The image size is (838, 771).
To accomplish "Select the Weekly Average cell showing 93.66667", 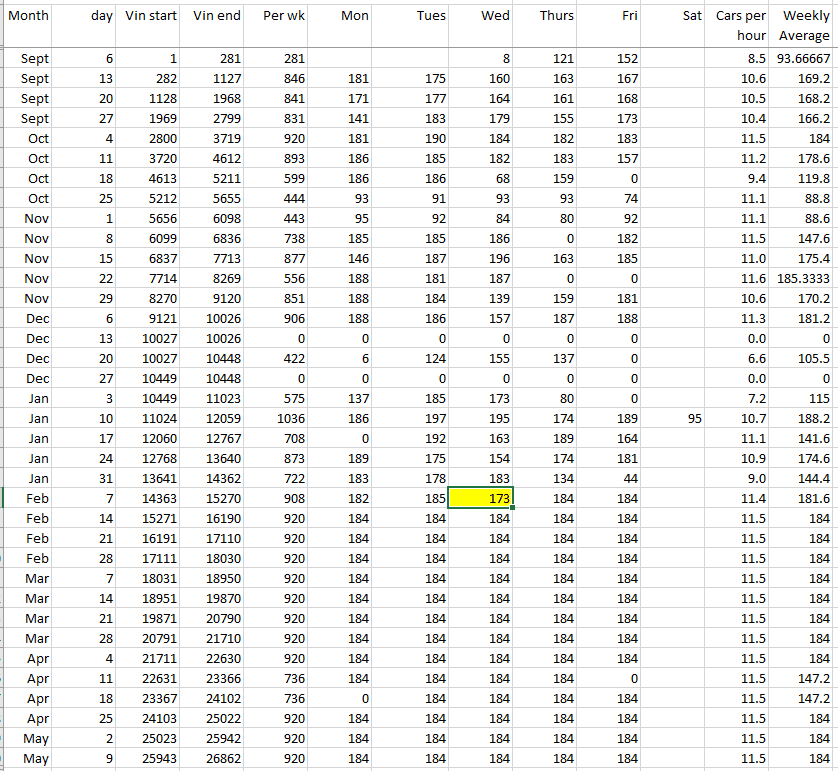I will 804,59.
